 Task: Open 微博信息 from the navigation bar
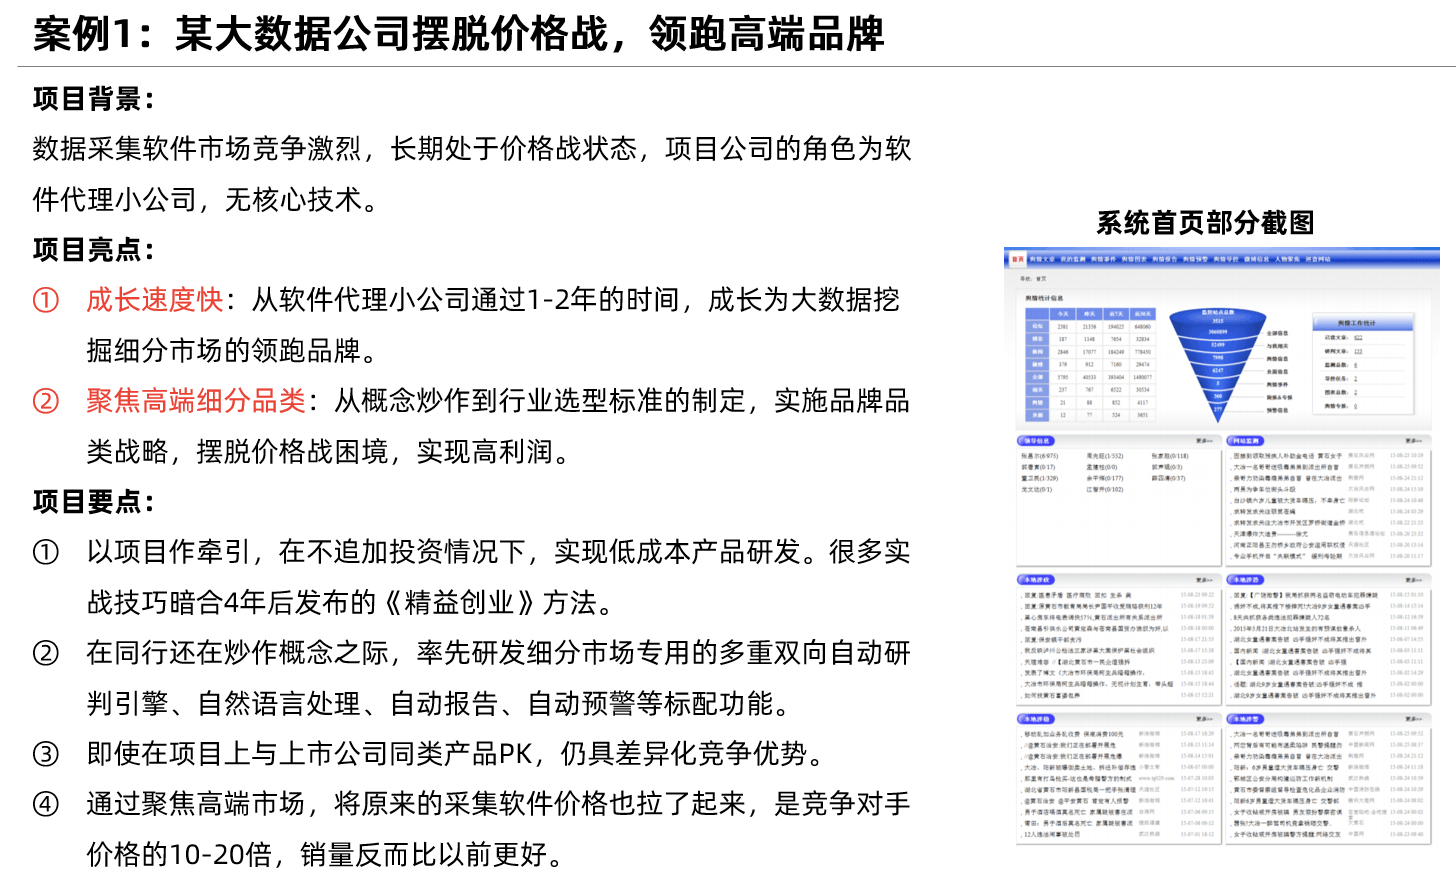coord(1257,259)
